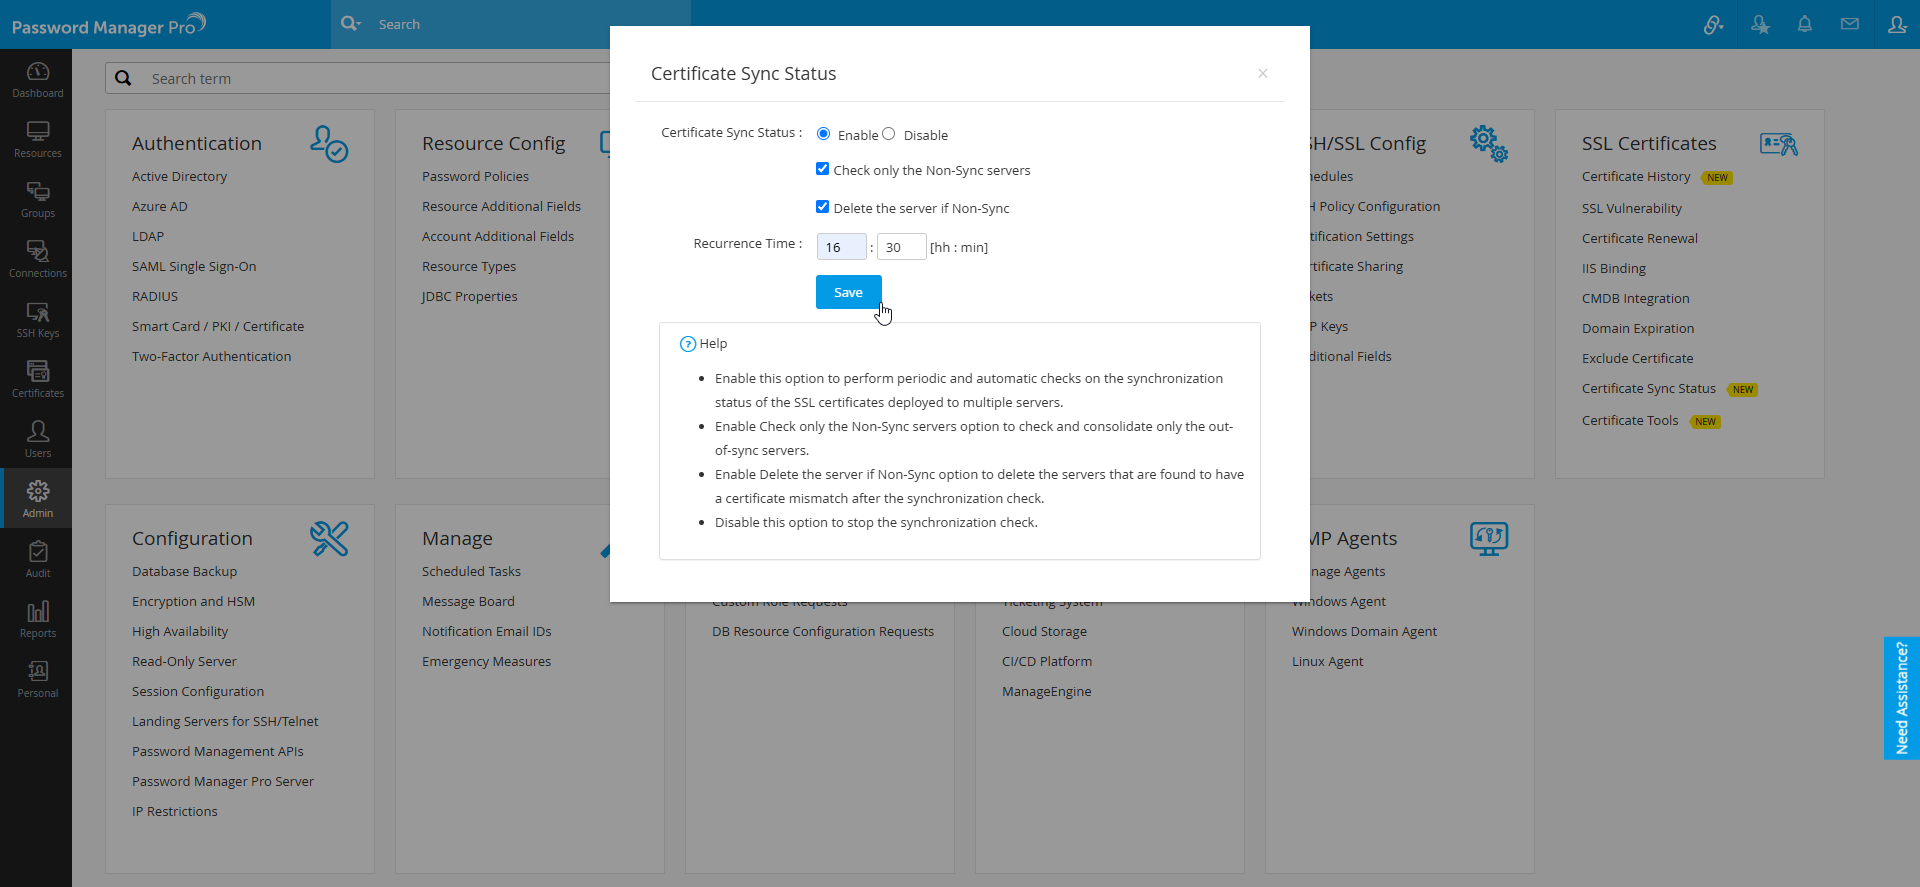
Task: Open Azure AD link
Action: coord(160,206)
